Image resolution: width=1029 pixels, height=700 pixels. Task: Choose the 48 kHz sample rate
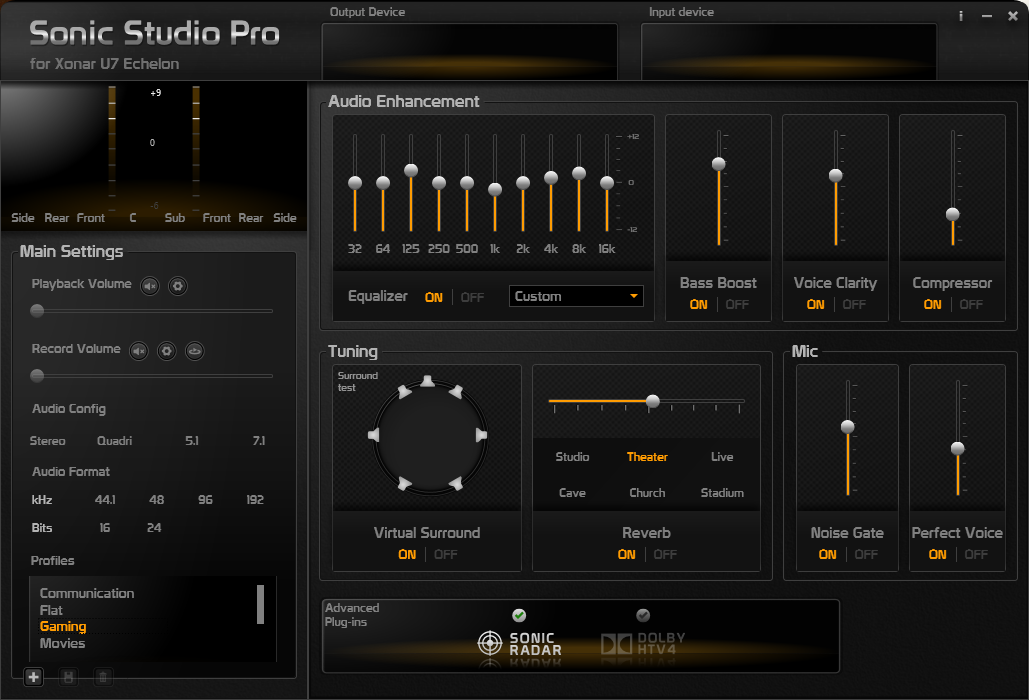click(x=156, y=500)
